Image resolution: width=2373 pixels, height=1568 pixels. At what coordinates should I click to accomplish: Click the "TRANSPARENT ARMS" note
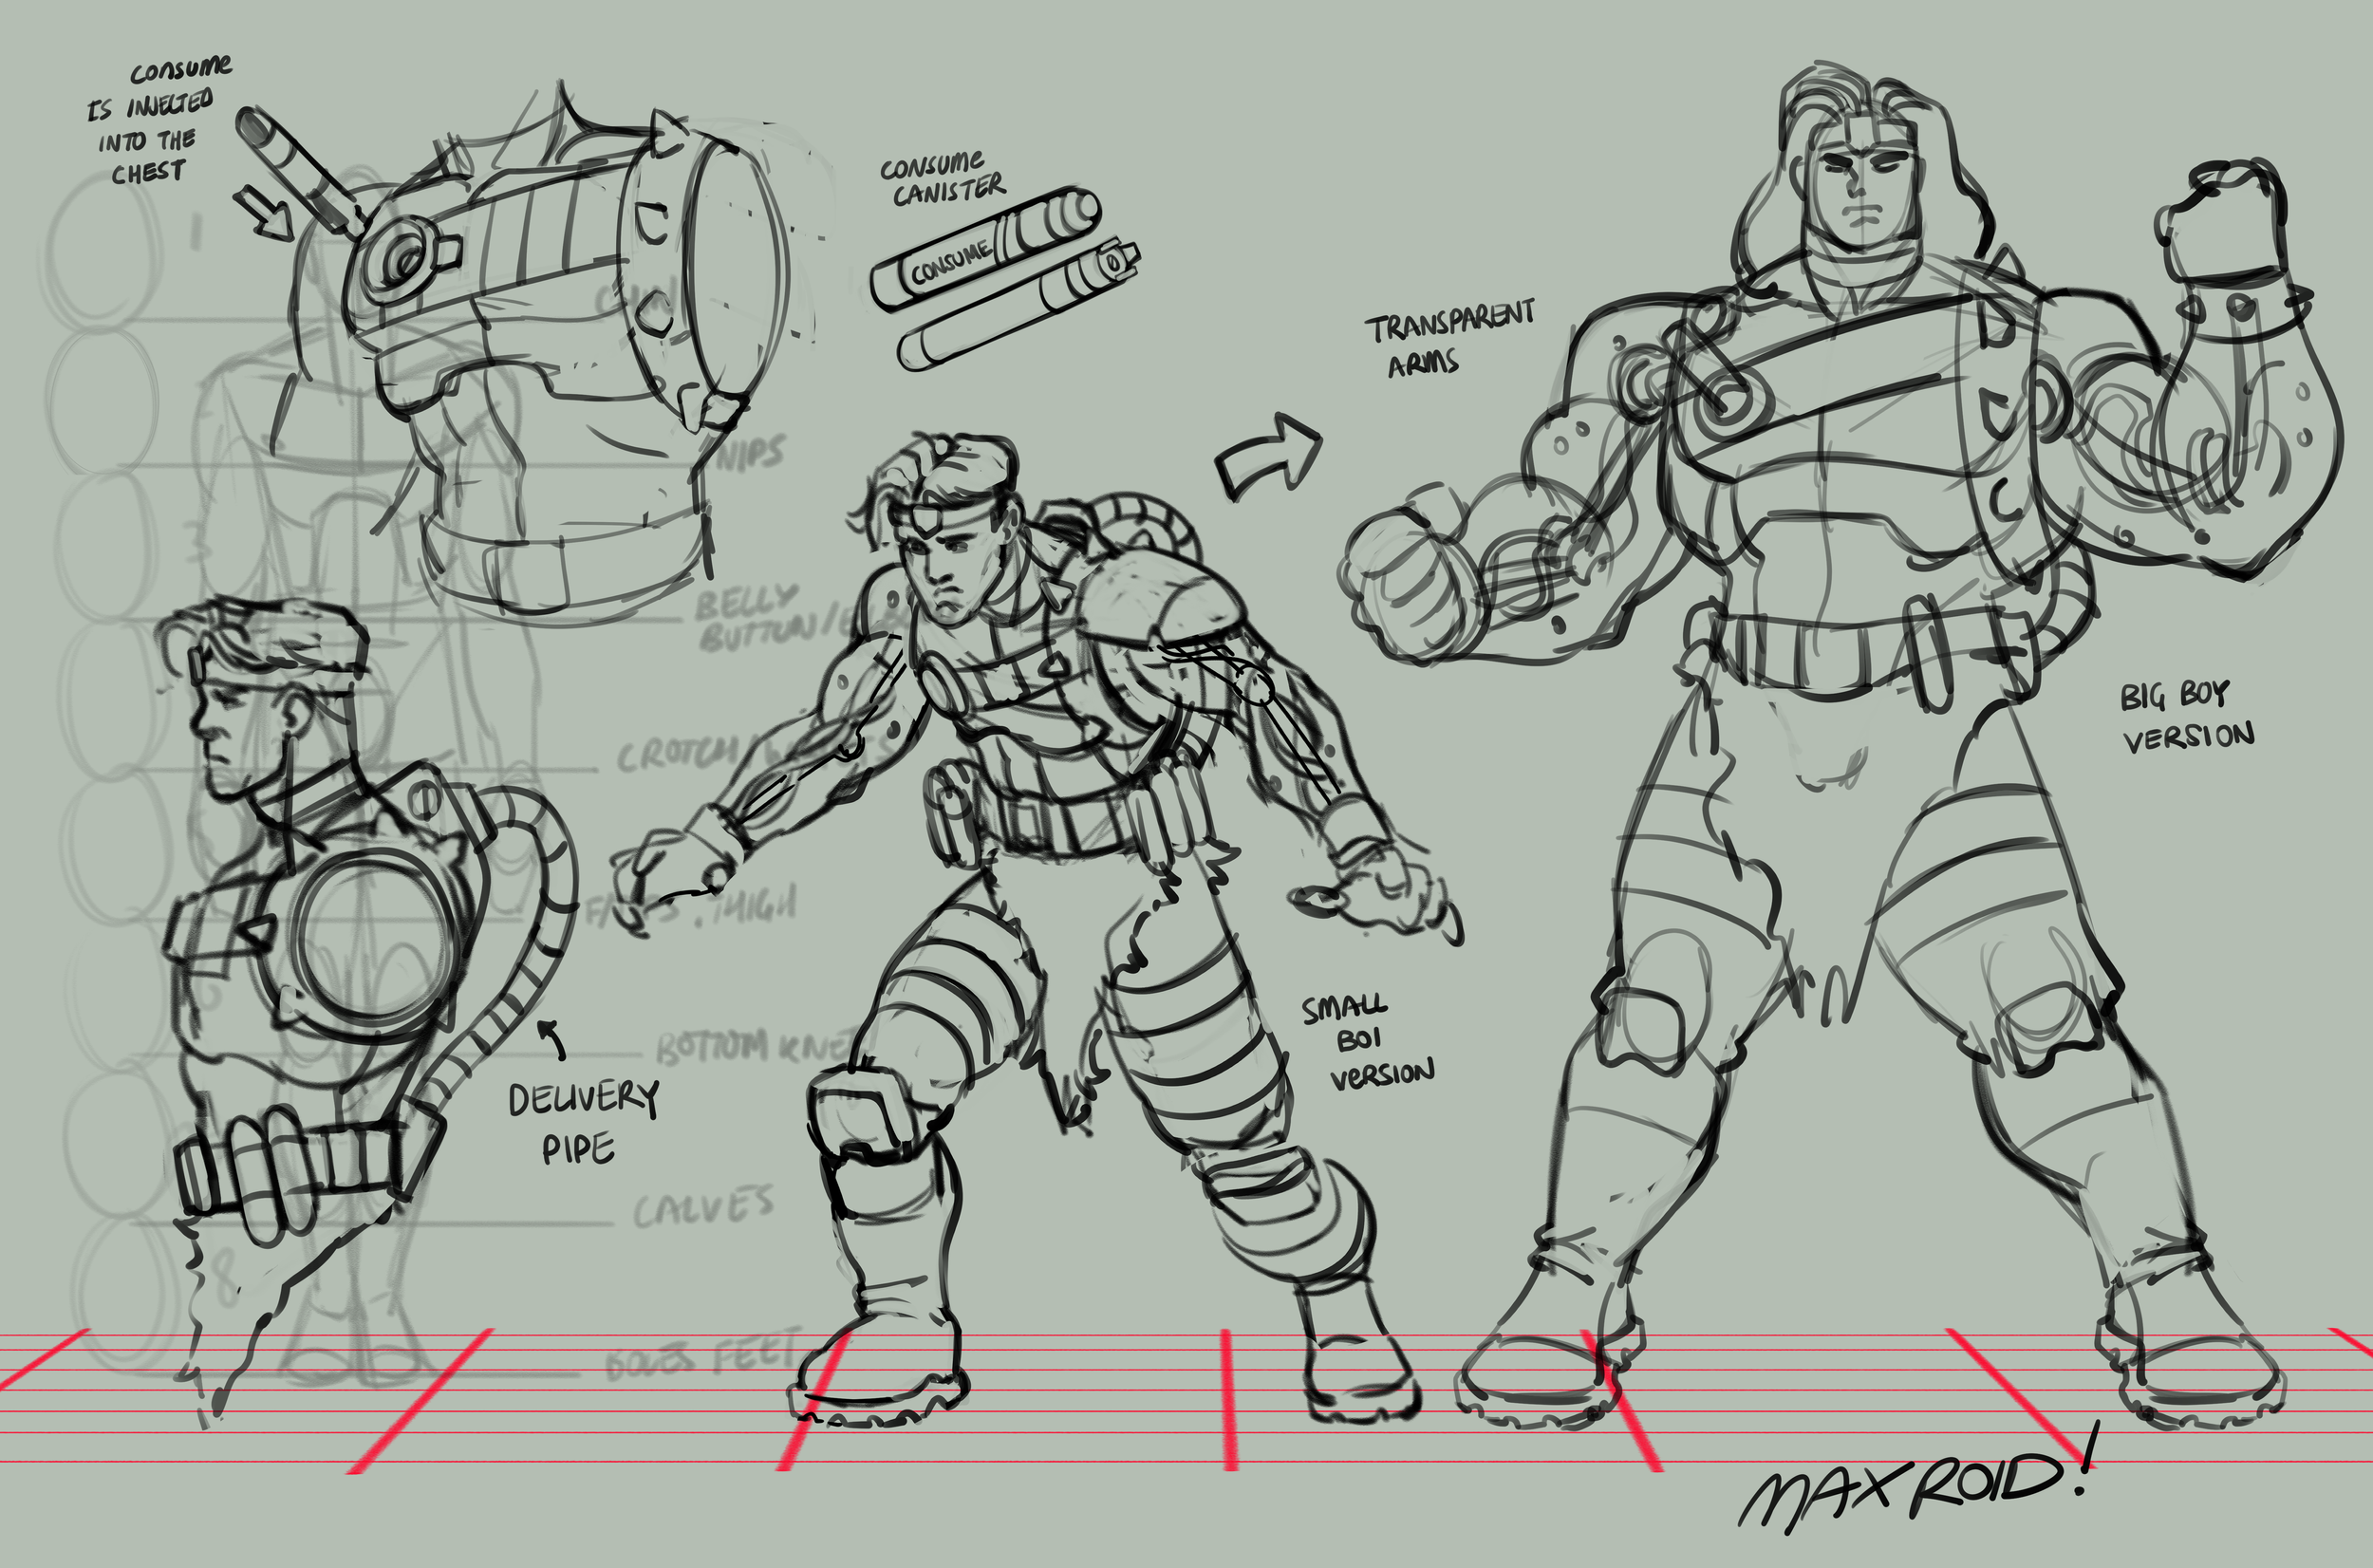click(x=1449, y=339)
